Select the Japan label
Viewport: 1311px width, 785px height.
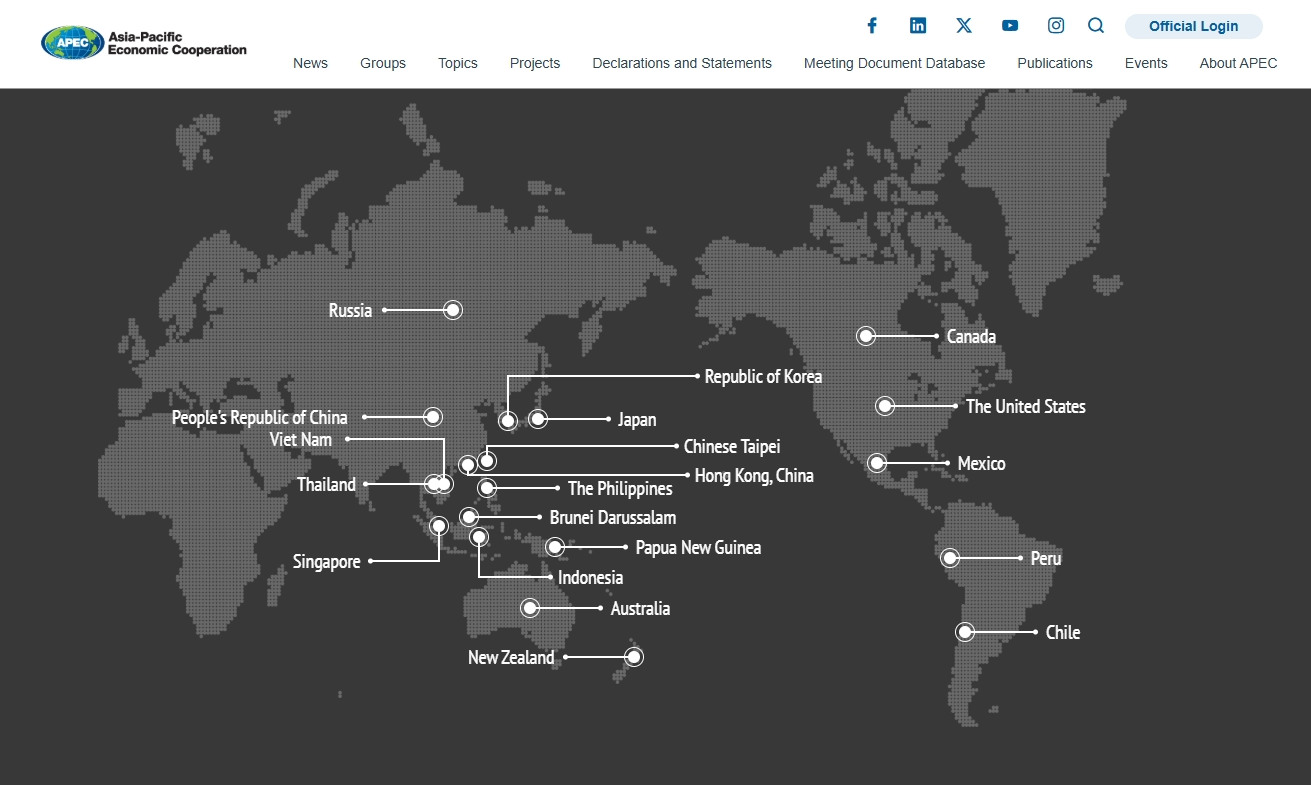click(x=637, y=420)
